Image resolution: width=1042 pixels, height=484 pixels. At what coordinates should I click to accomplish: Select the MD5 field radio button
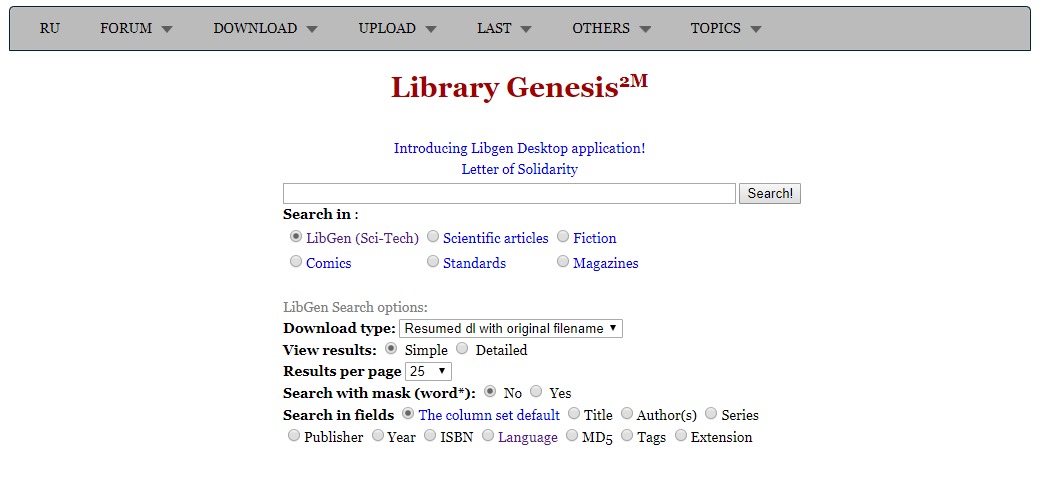pos(572,435)
